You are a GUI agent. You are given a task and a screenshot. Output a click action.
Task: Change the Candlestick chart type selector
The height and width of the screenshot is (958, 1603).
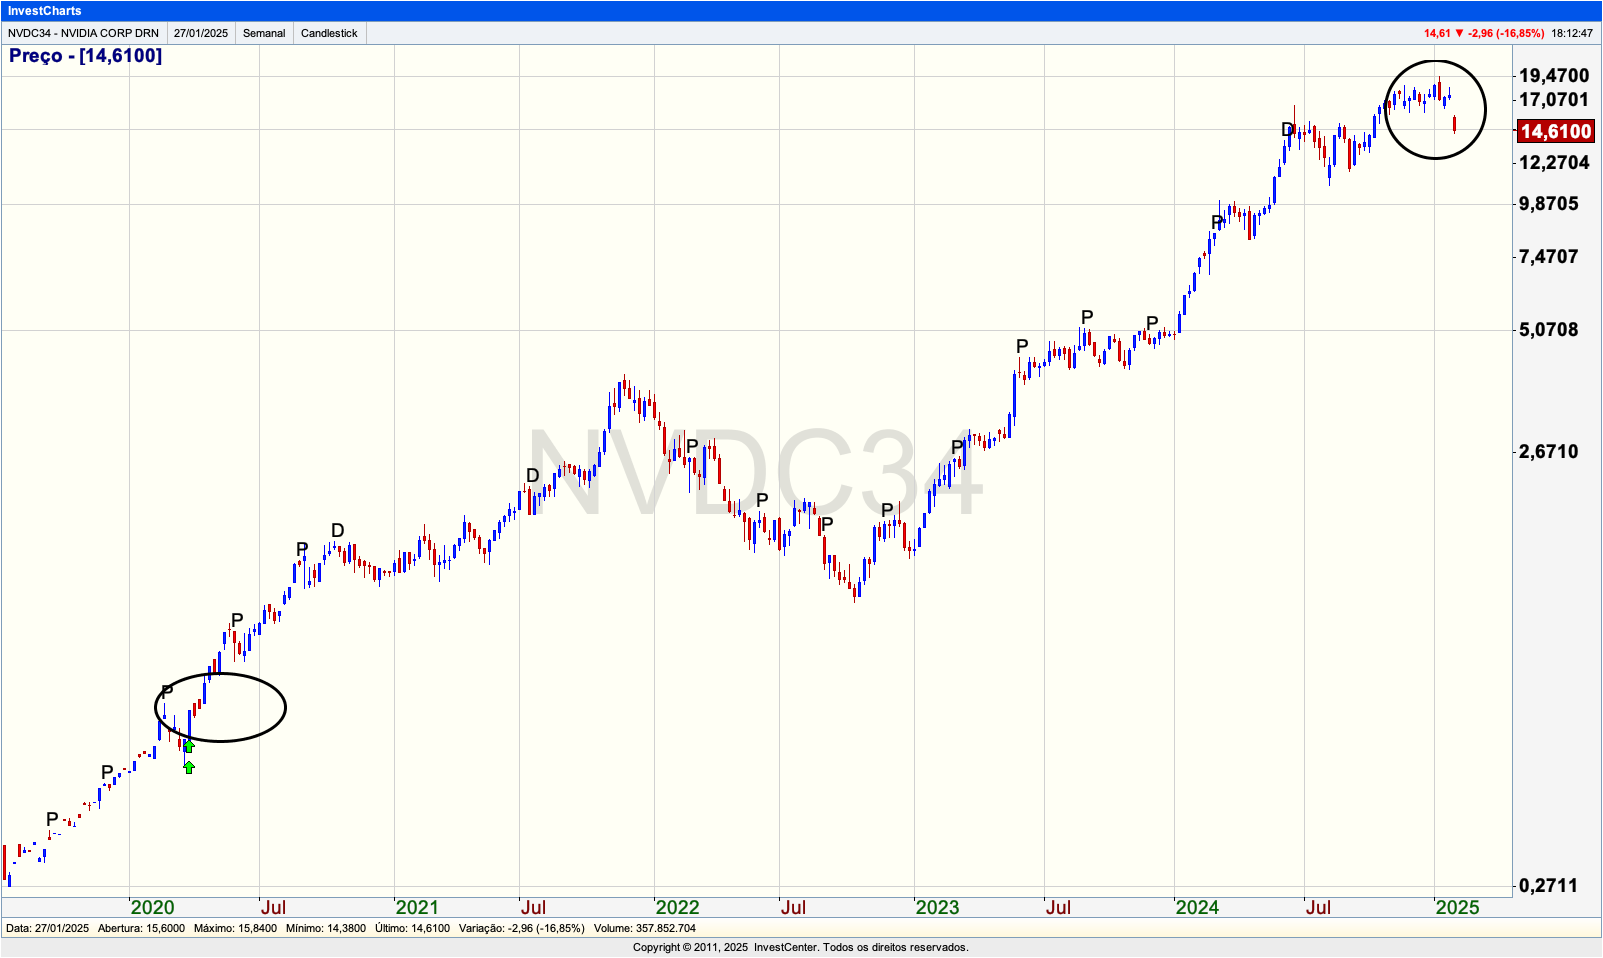[329, 33]
